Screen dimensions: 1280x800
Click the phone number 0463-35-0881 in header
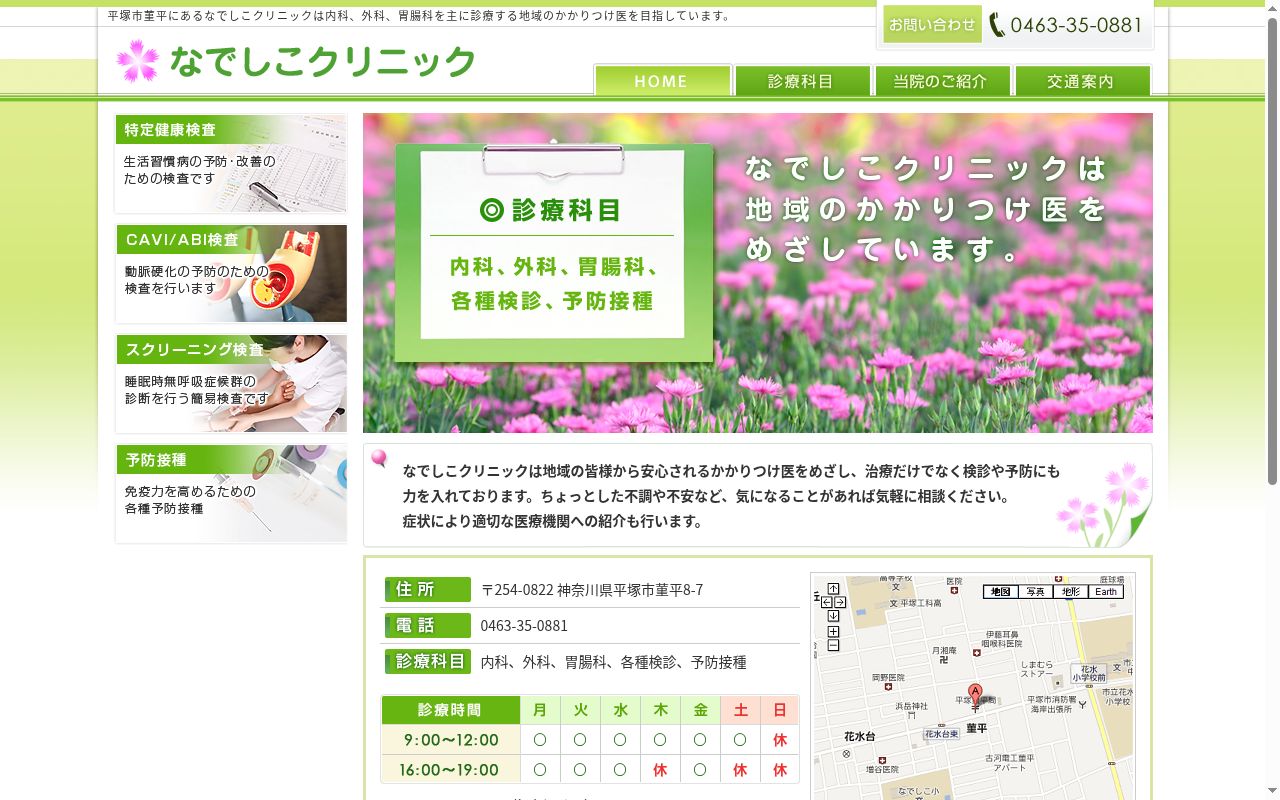click(x=1076, y=25)
